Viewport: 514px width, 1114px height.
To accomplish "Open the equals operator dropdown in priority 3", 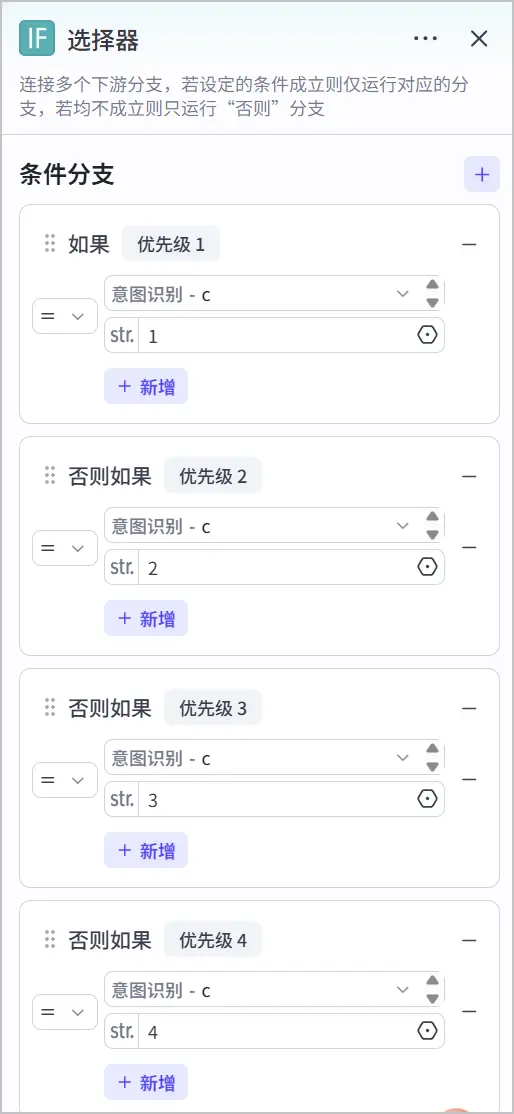I will click(65, 780).
